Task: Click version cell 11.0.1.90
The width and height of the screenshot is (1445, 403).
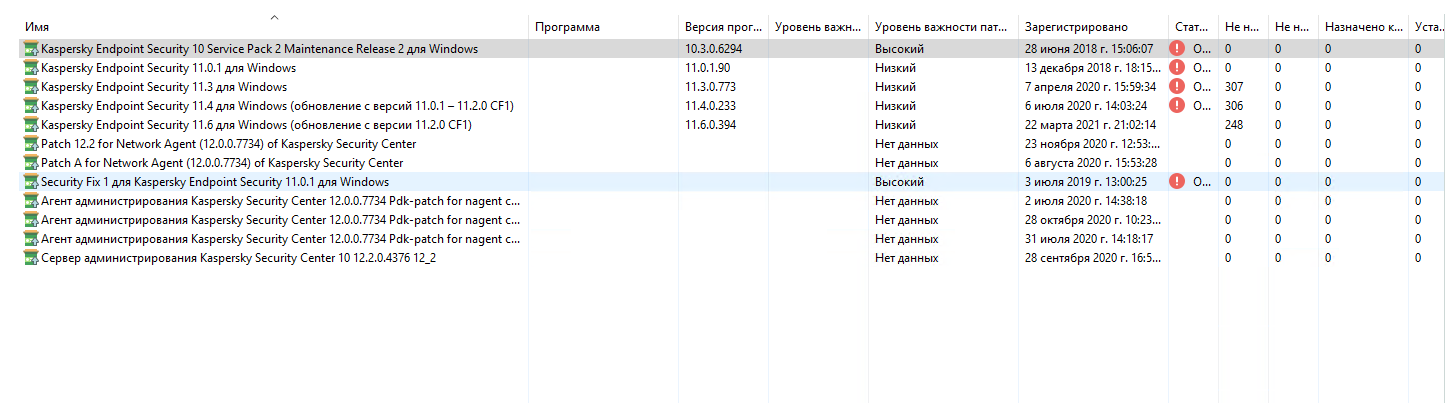Action: coord(707,68)
